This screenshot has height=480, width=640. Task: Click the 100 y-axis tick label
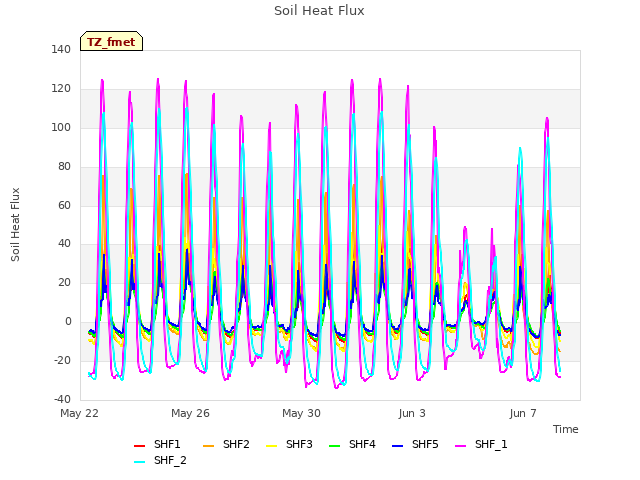61,127
